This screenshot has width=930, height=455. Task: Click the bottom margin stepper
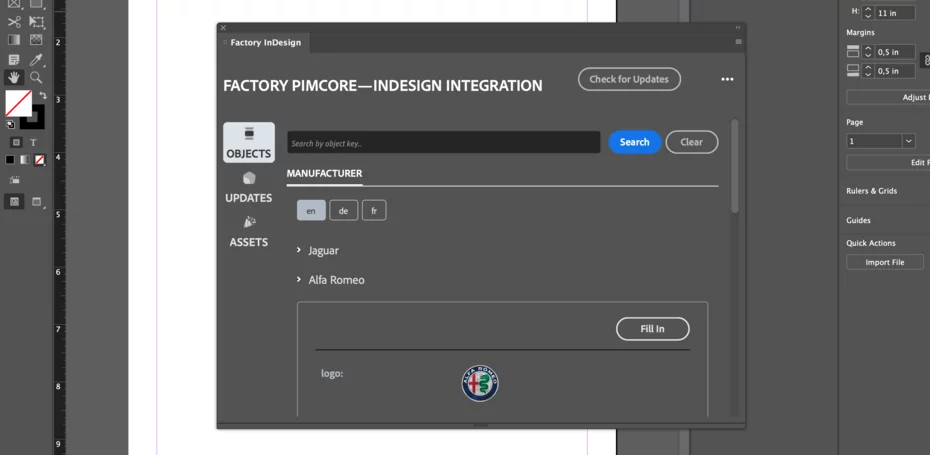click(868, 71)
